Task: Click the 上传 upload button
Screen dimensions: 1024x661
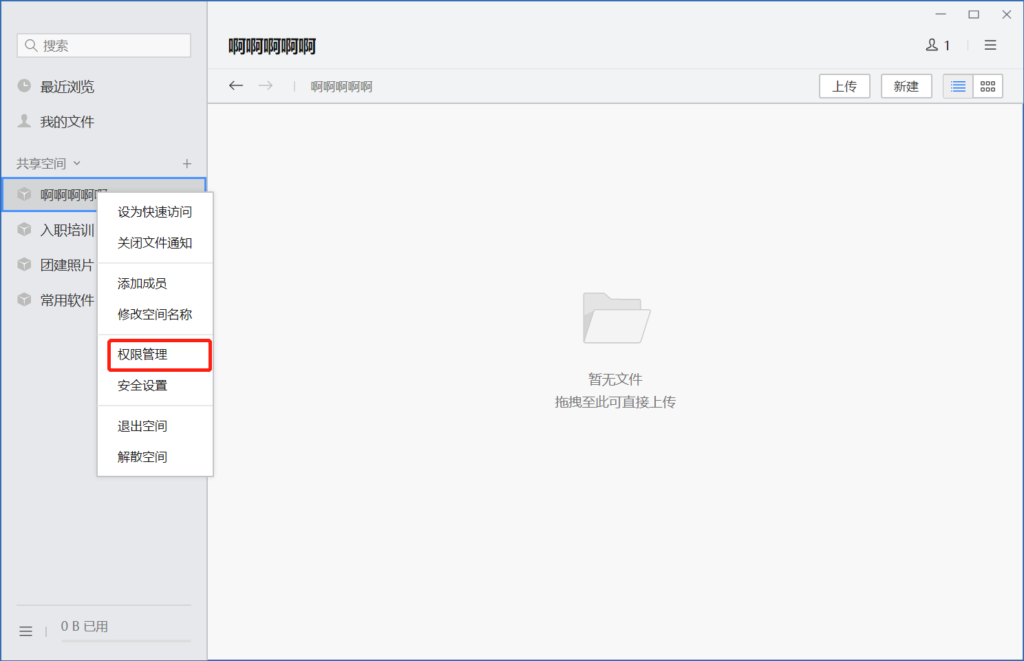Action: (844, 86)
